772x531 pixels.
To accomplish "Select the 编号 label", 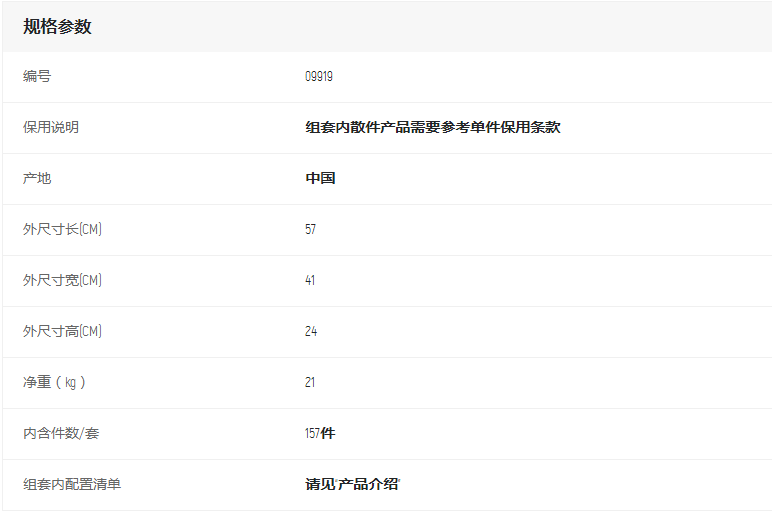I will coord(37,76).
